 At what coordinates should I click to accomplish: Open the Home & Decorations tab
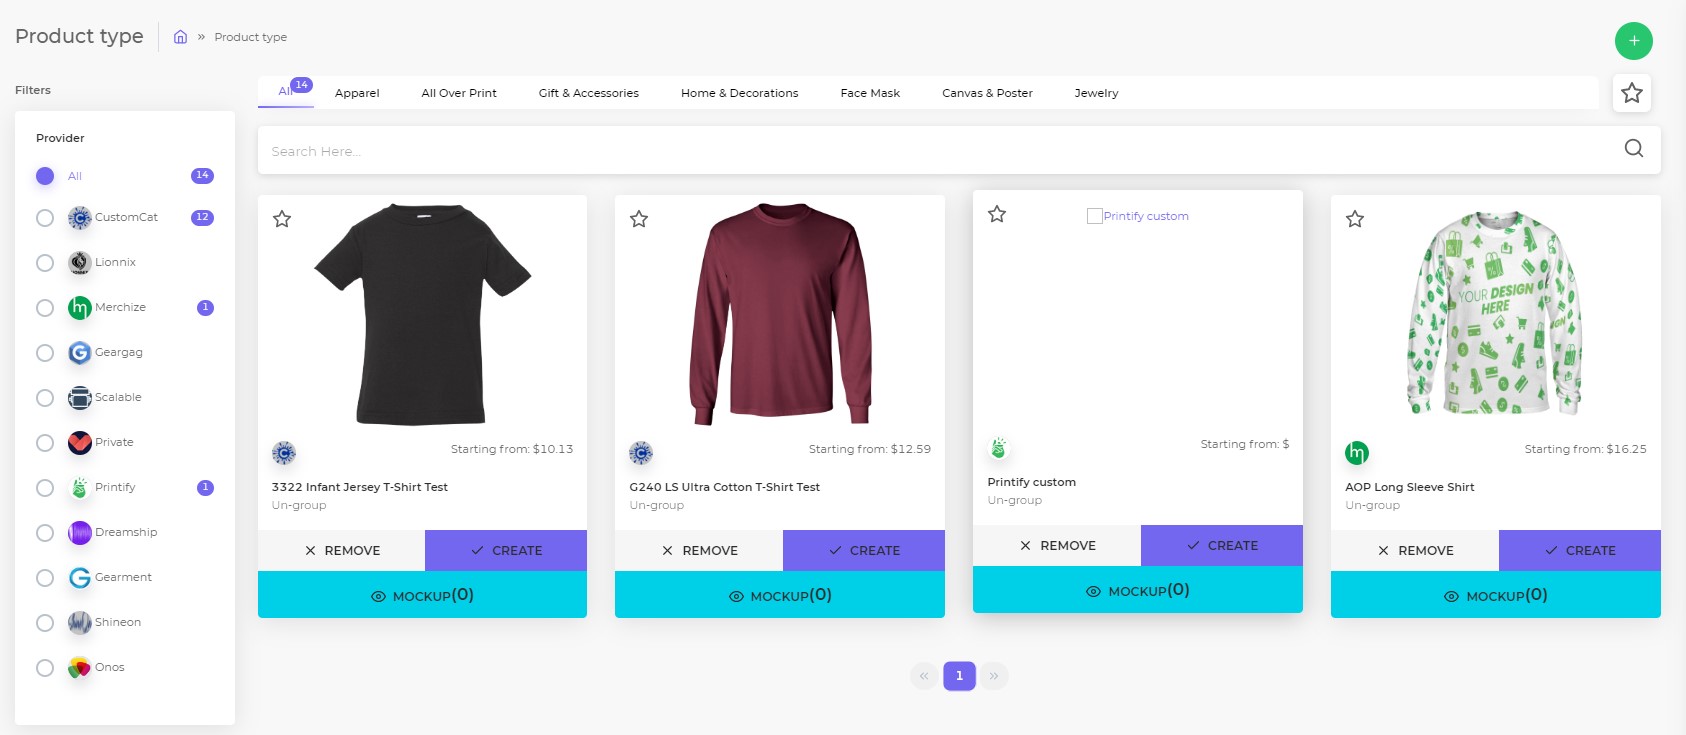tap(740, 93)
